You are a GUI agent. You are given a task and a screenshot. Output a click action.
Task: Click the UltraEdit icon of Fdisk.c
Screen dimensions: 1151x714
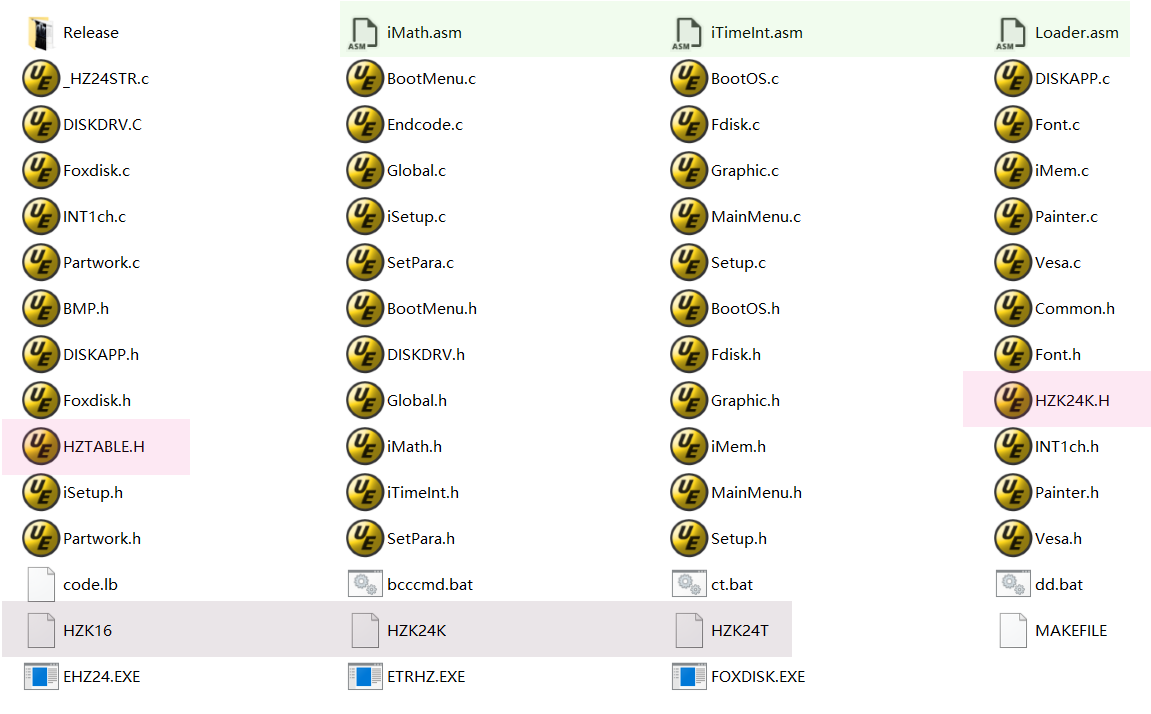[x=689, y=125]
